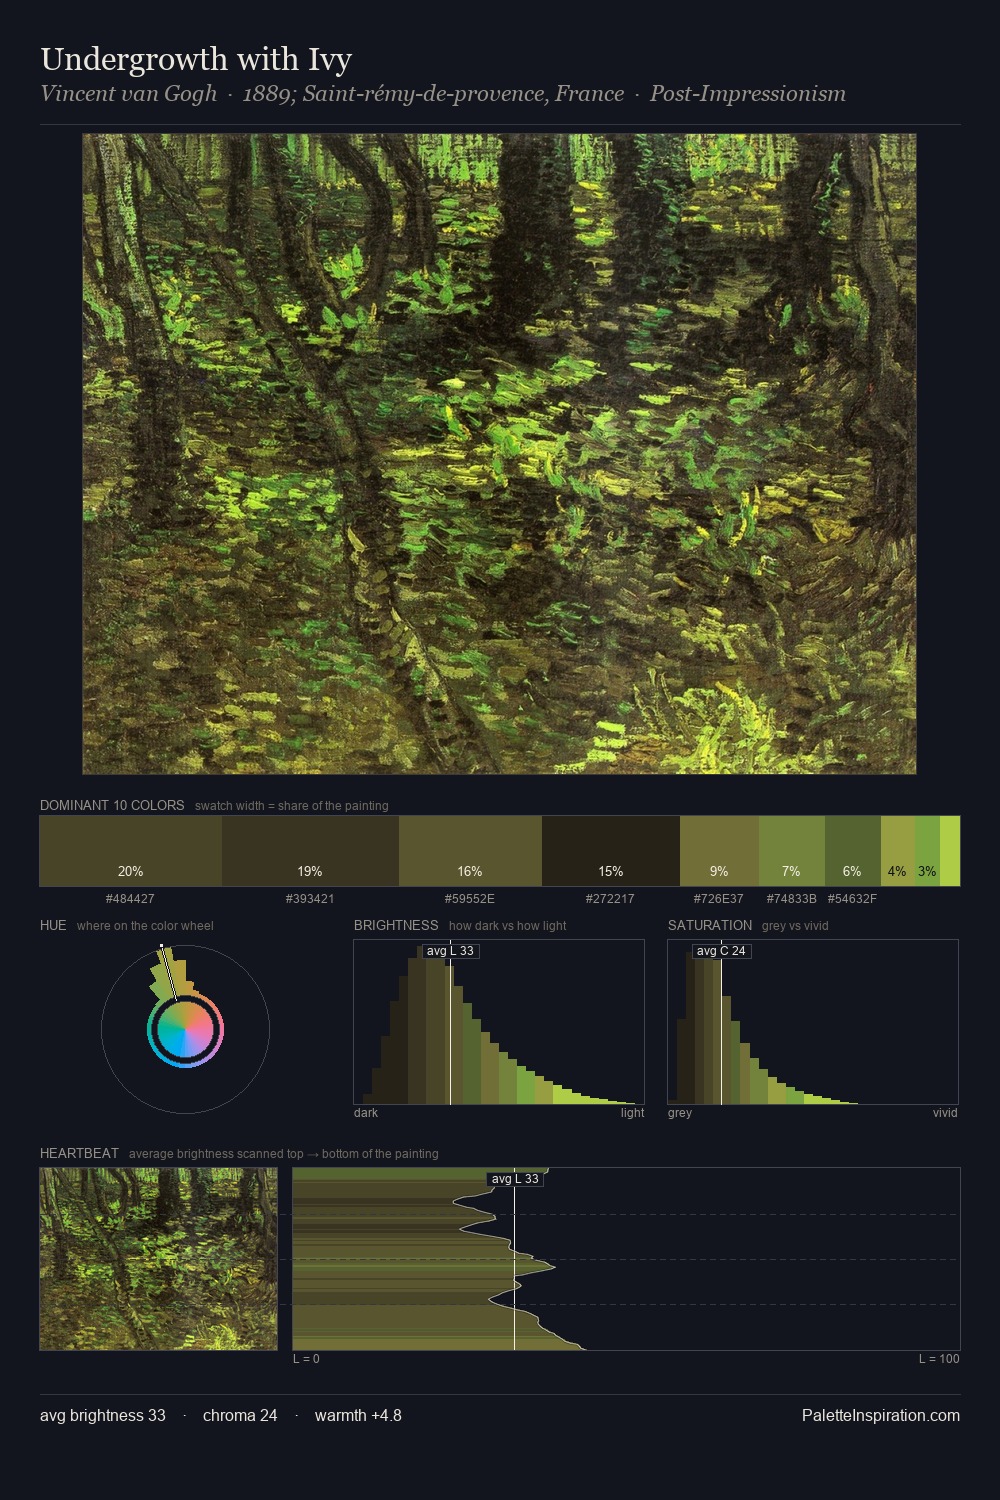Click the 'L = 100' axis label

(x=939, y=1359)
